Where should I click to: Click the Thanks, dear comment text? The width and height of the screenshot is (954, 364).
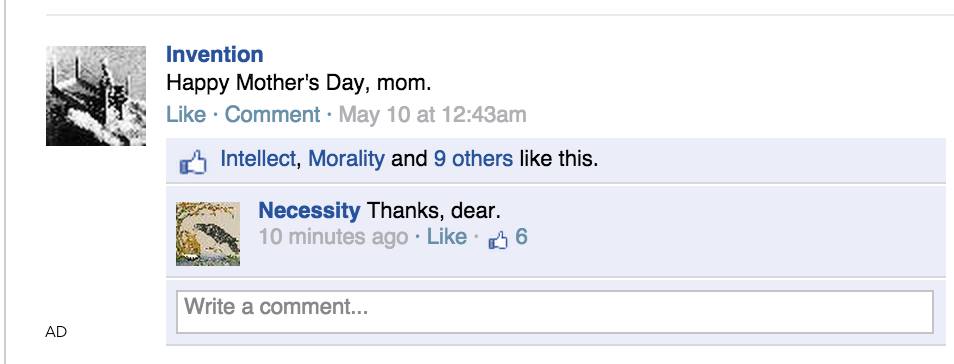click(x=433, y=211)
